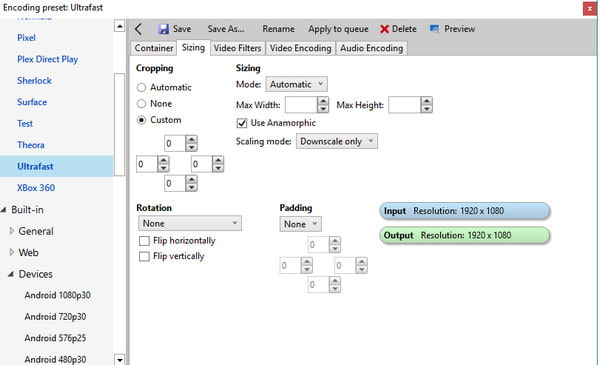This screenshot has width=600, height=365.
Task: Select the Sizing tab
Action: [193, 47]
